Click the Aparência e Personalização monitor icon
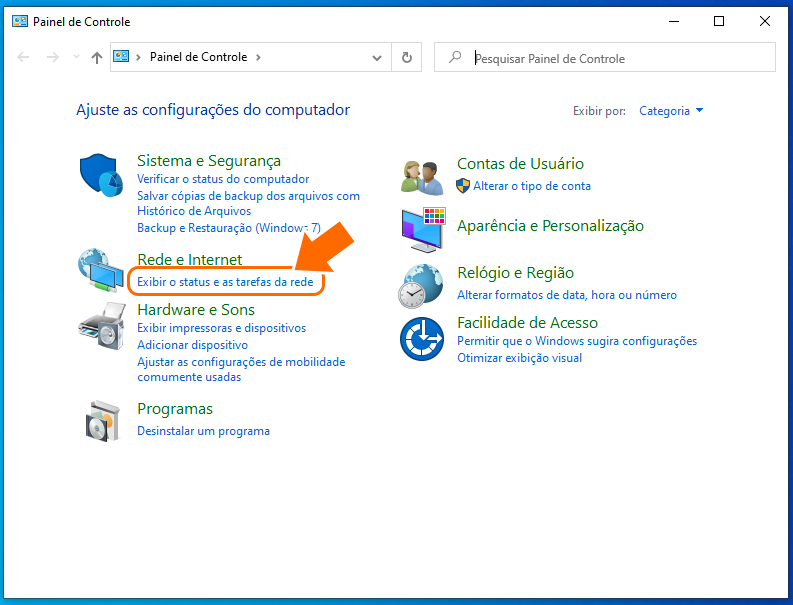The image size is (793, 605). (x=423, y=230)
